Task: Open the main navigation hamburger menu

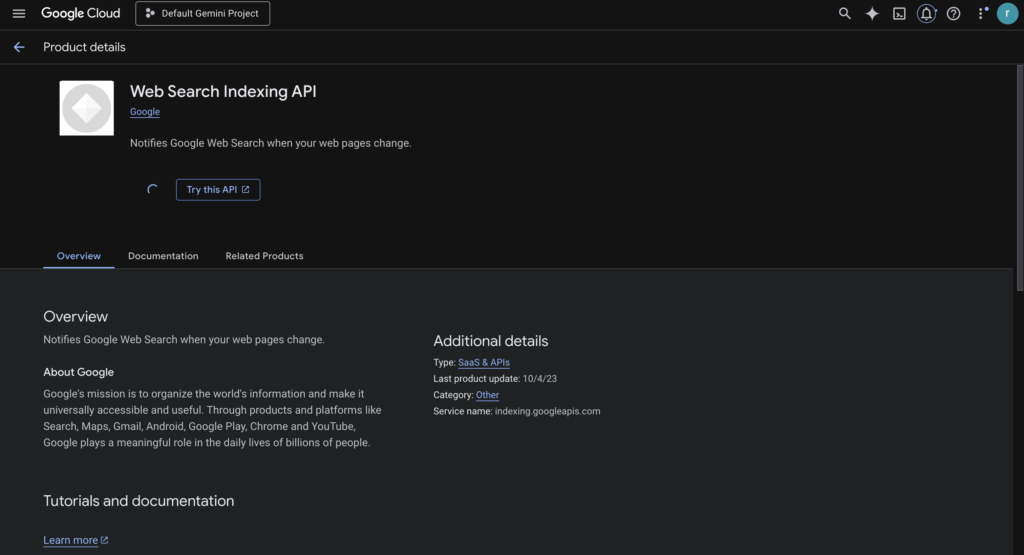Action: (x=18, y=14)
